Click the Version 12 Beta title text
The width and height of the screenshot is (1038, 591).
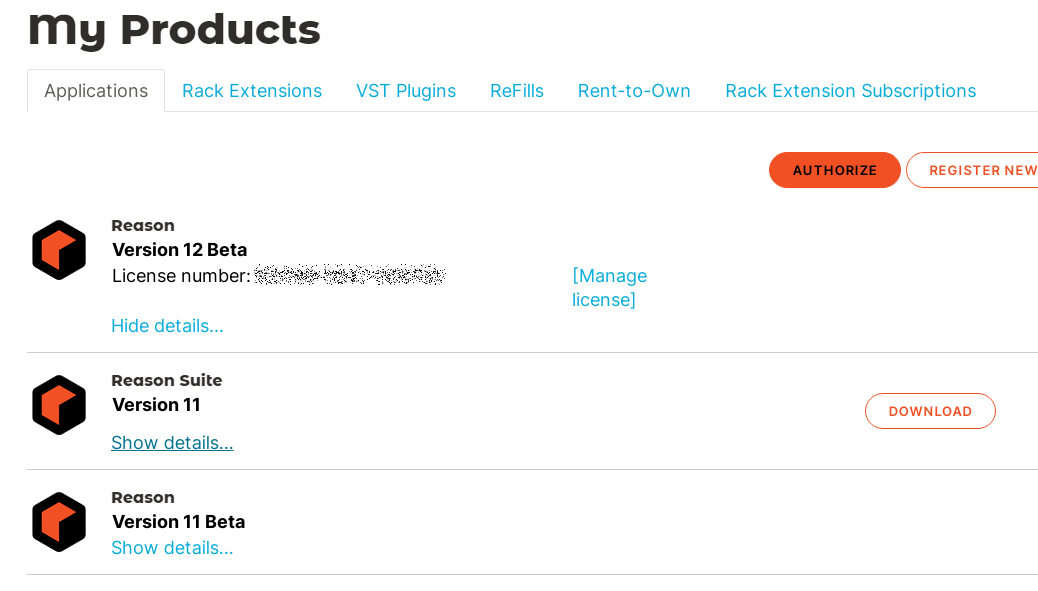coord(179,250)
